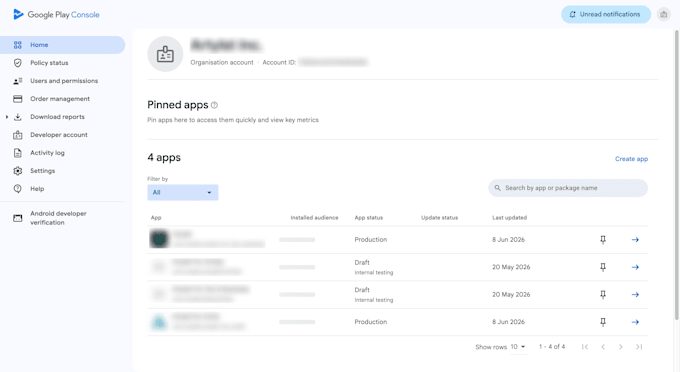Focus the search by app name field
The image size is (680, 372).
click(568, 188)
